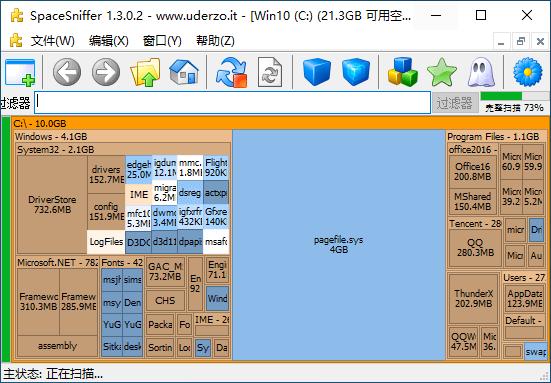Select the pagefile.sys 4GB block

339,245
